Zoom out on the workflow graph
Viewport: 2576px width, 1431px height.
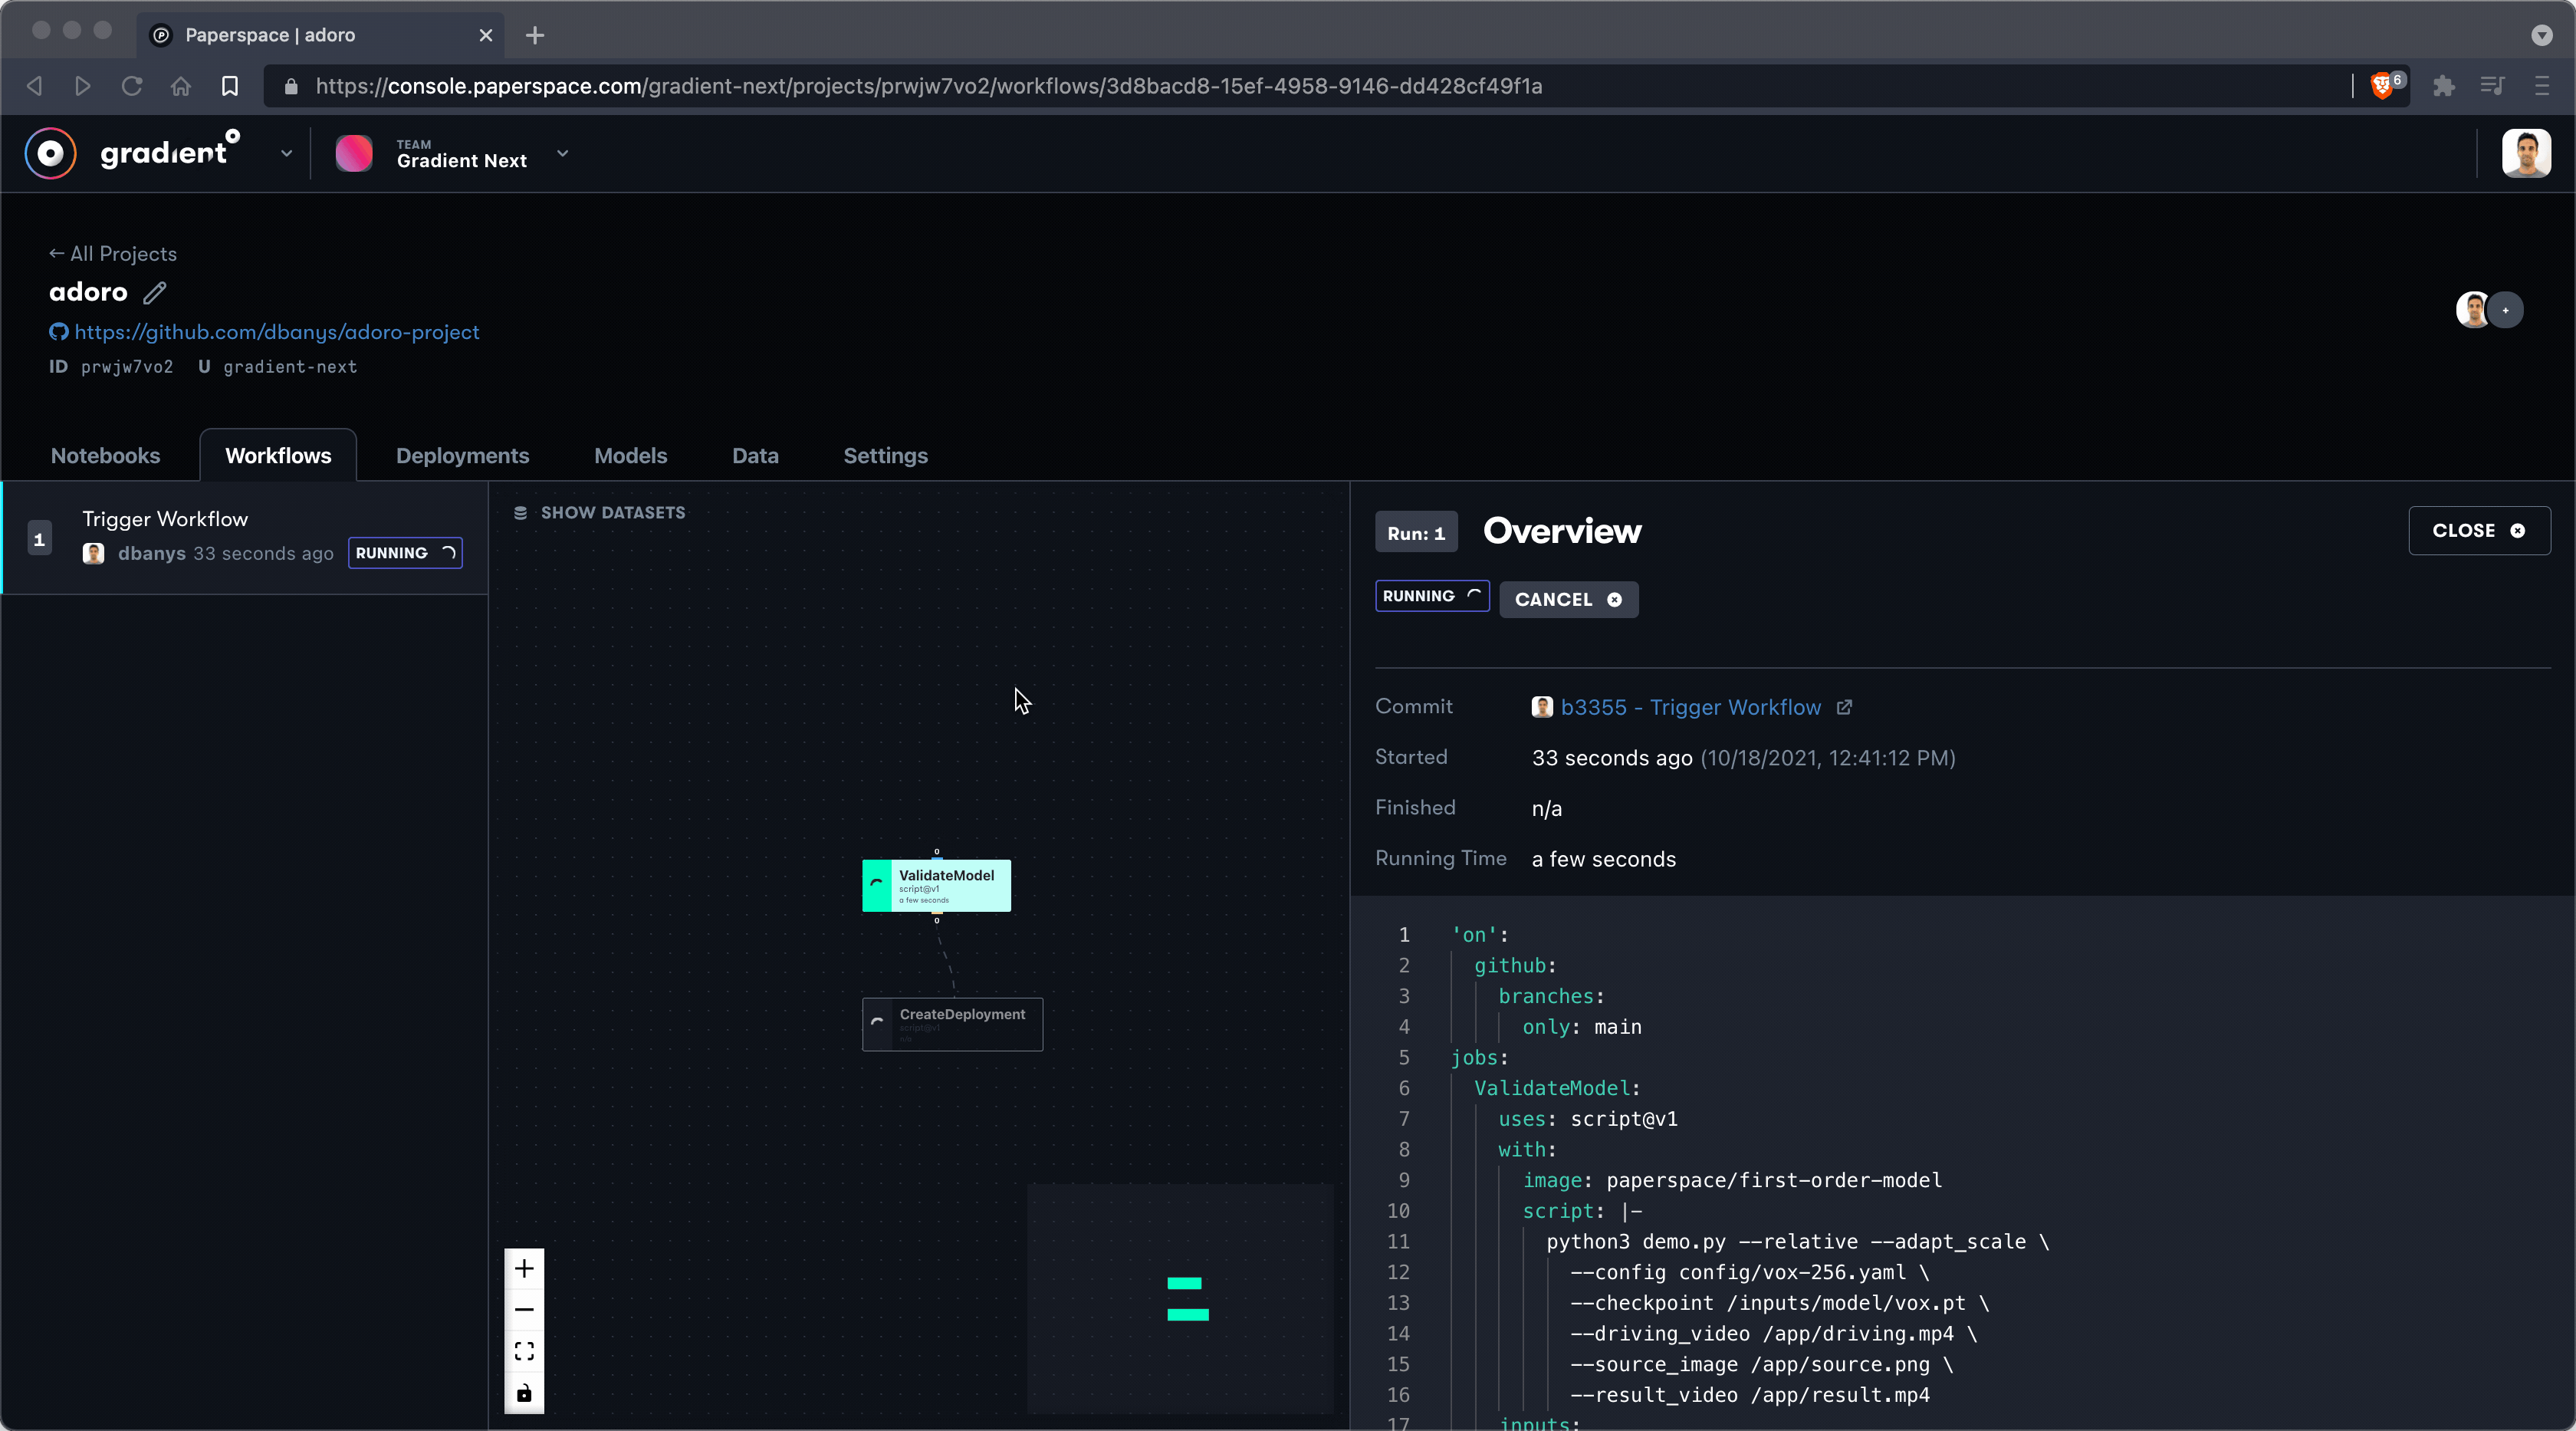524,1310
